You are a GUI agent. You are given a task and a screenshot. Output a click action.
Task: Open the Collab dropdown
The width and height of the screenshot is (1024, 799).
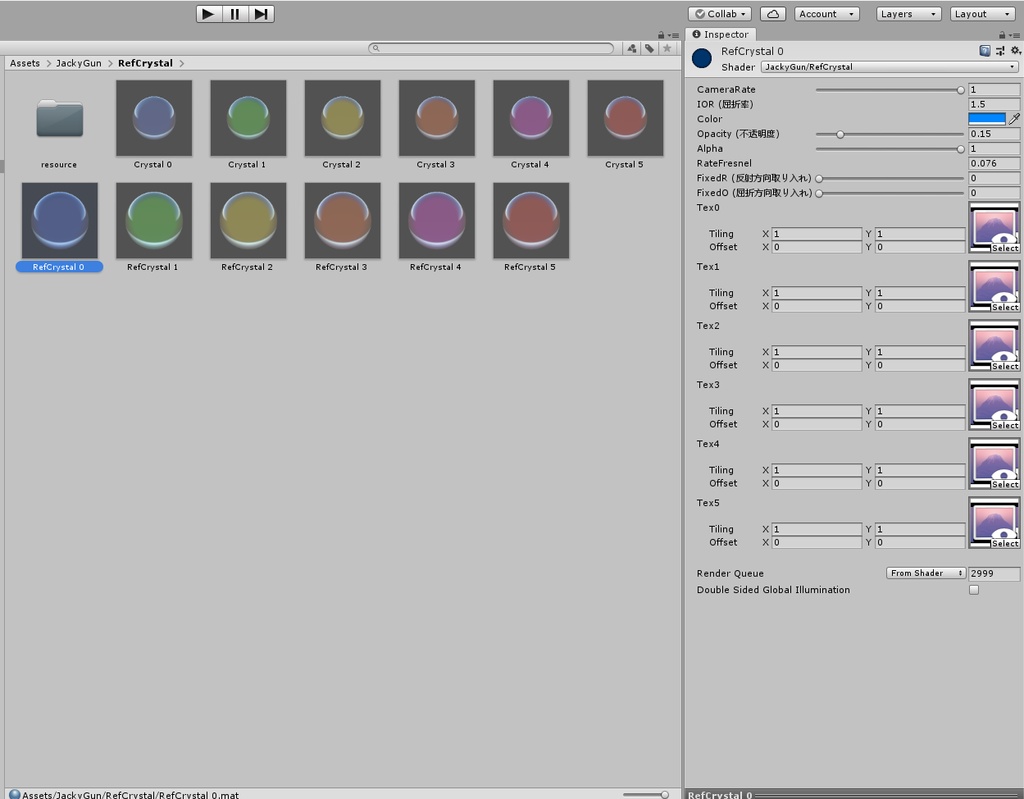[x=720, y=14]
